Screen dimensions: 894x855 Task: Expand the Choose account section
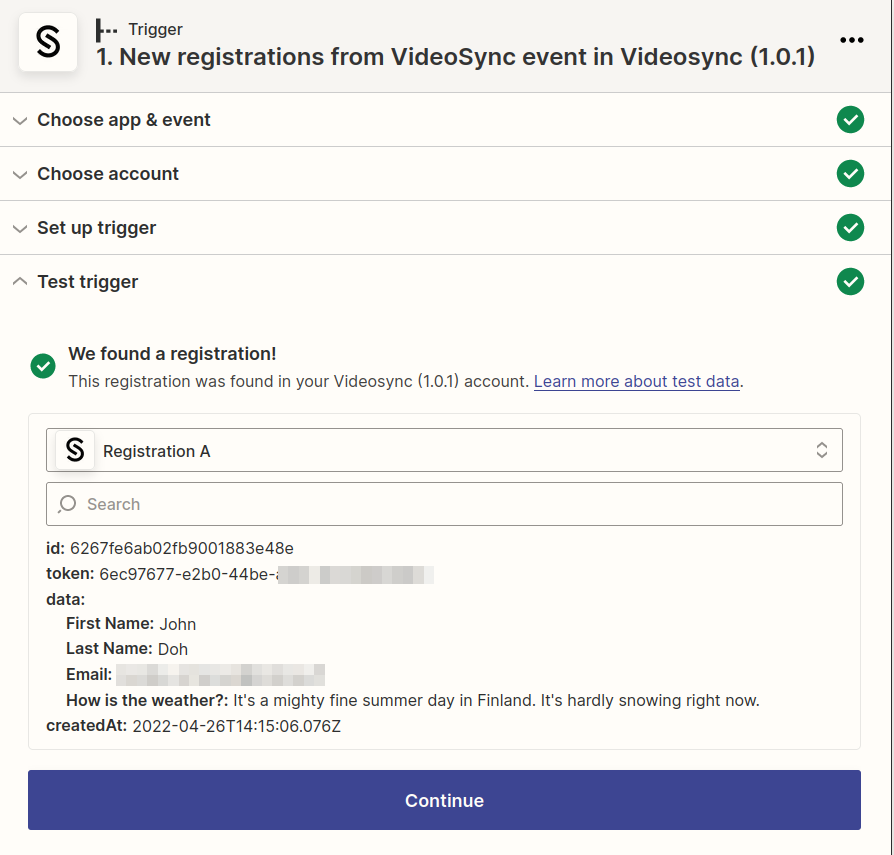[x=108, y=174]
